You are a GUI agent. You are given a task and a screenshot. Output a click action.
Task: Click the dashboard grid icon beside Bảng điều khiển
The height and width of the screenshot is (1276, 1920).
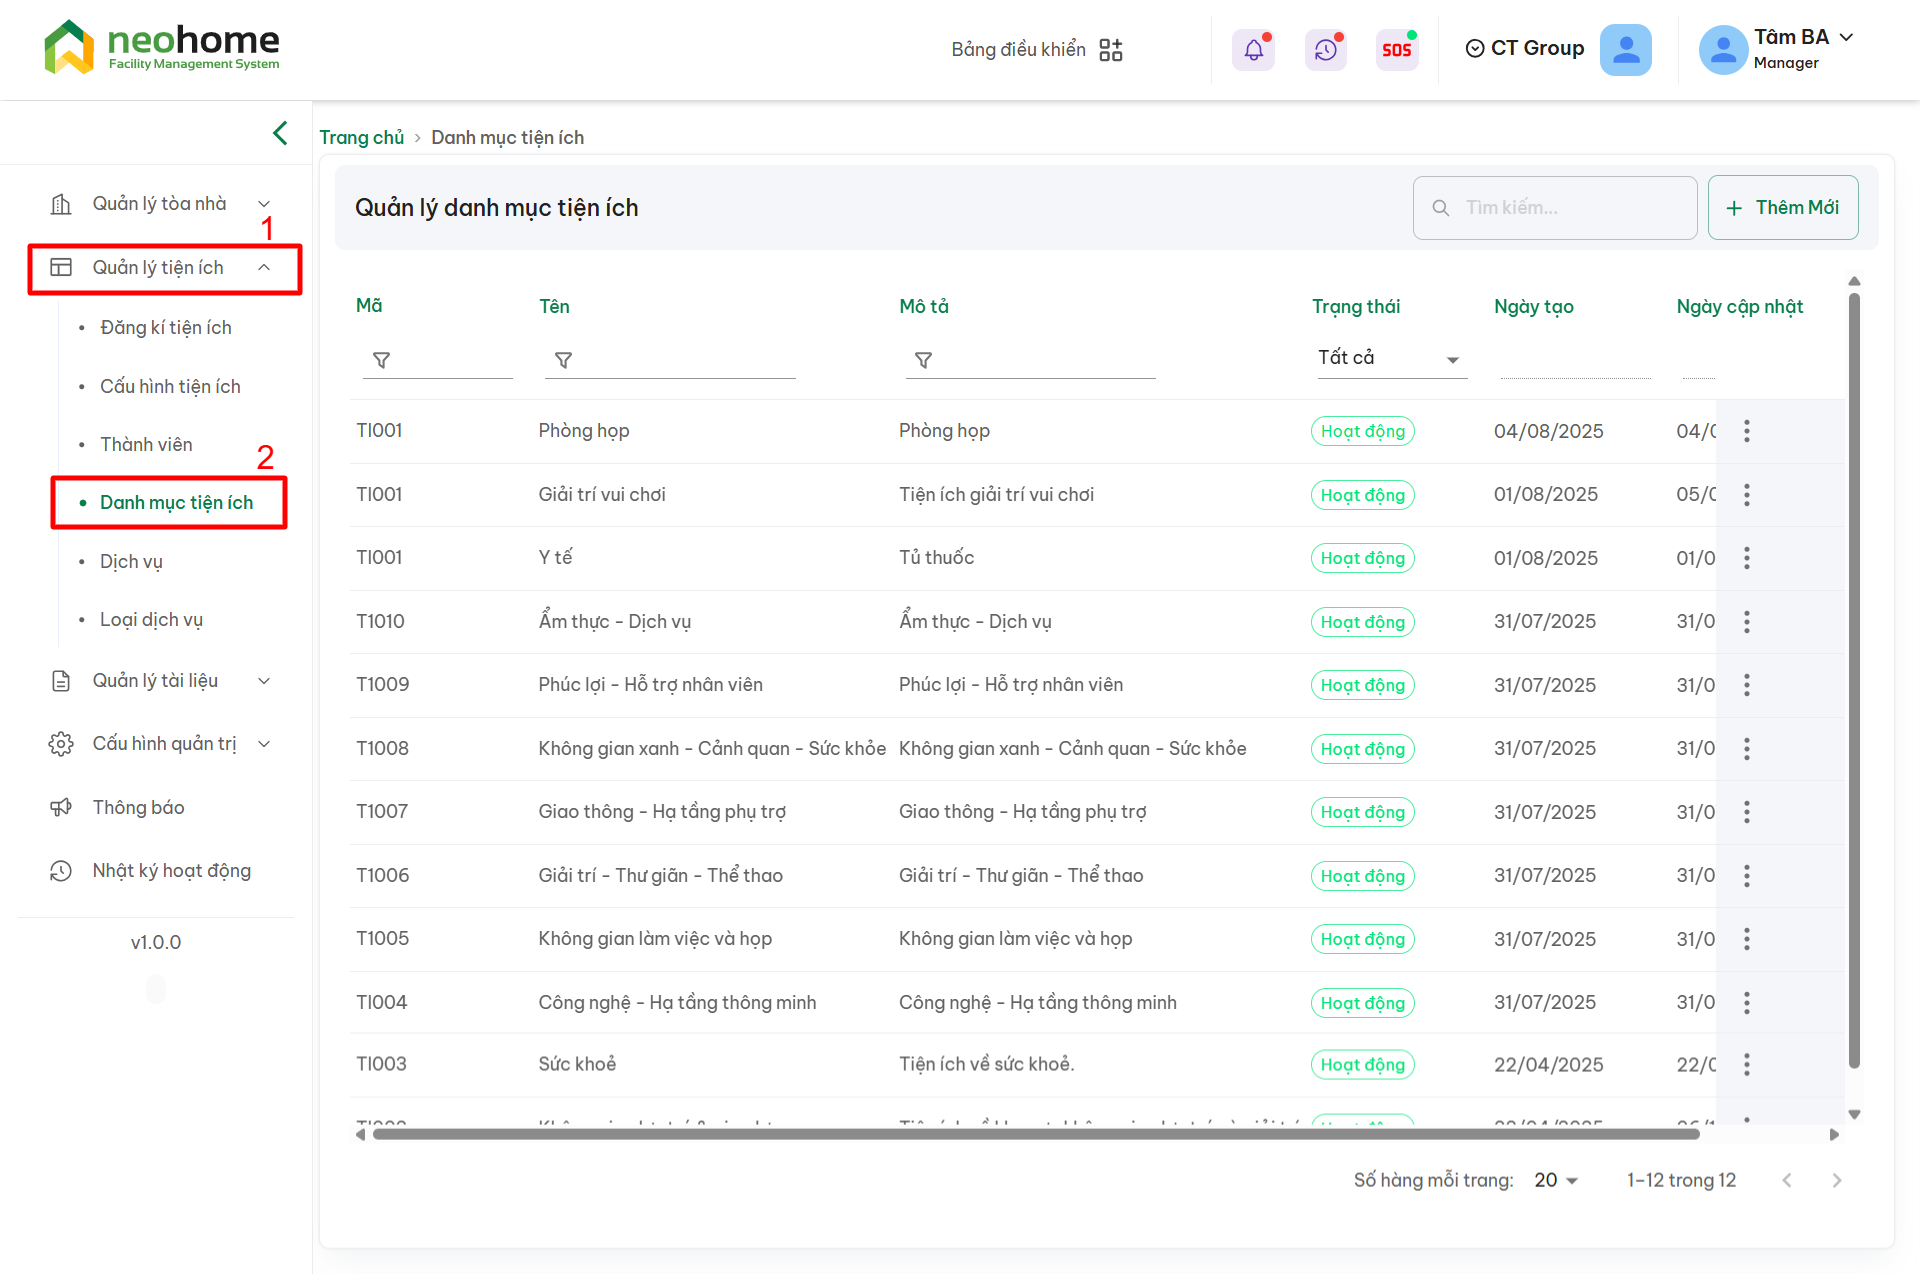(1110, 50)
